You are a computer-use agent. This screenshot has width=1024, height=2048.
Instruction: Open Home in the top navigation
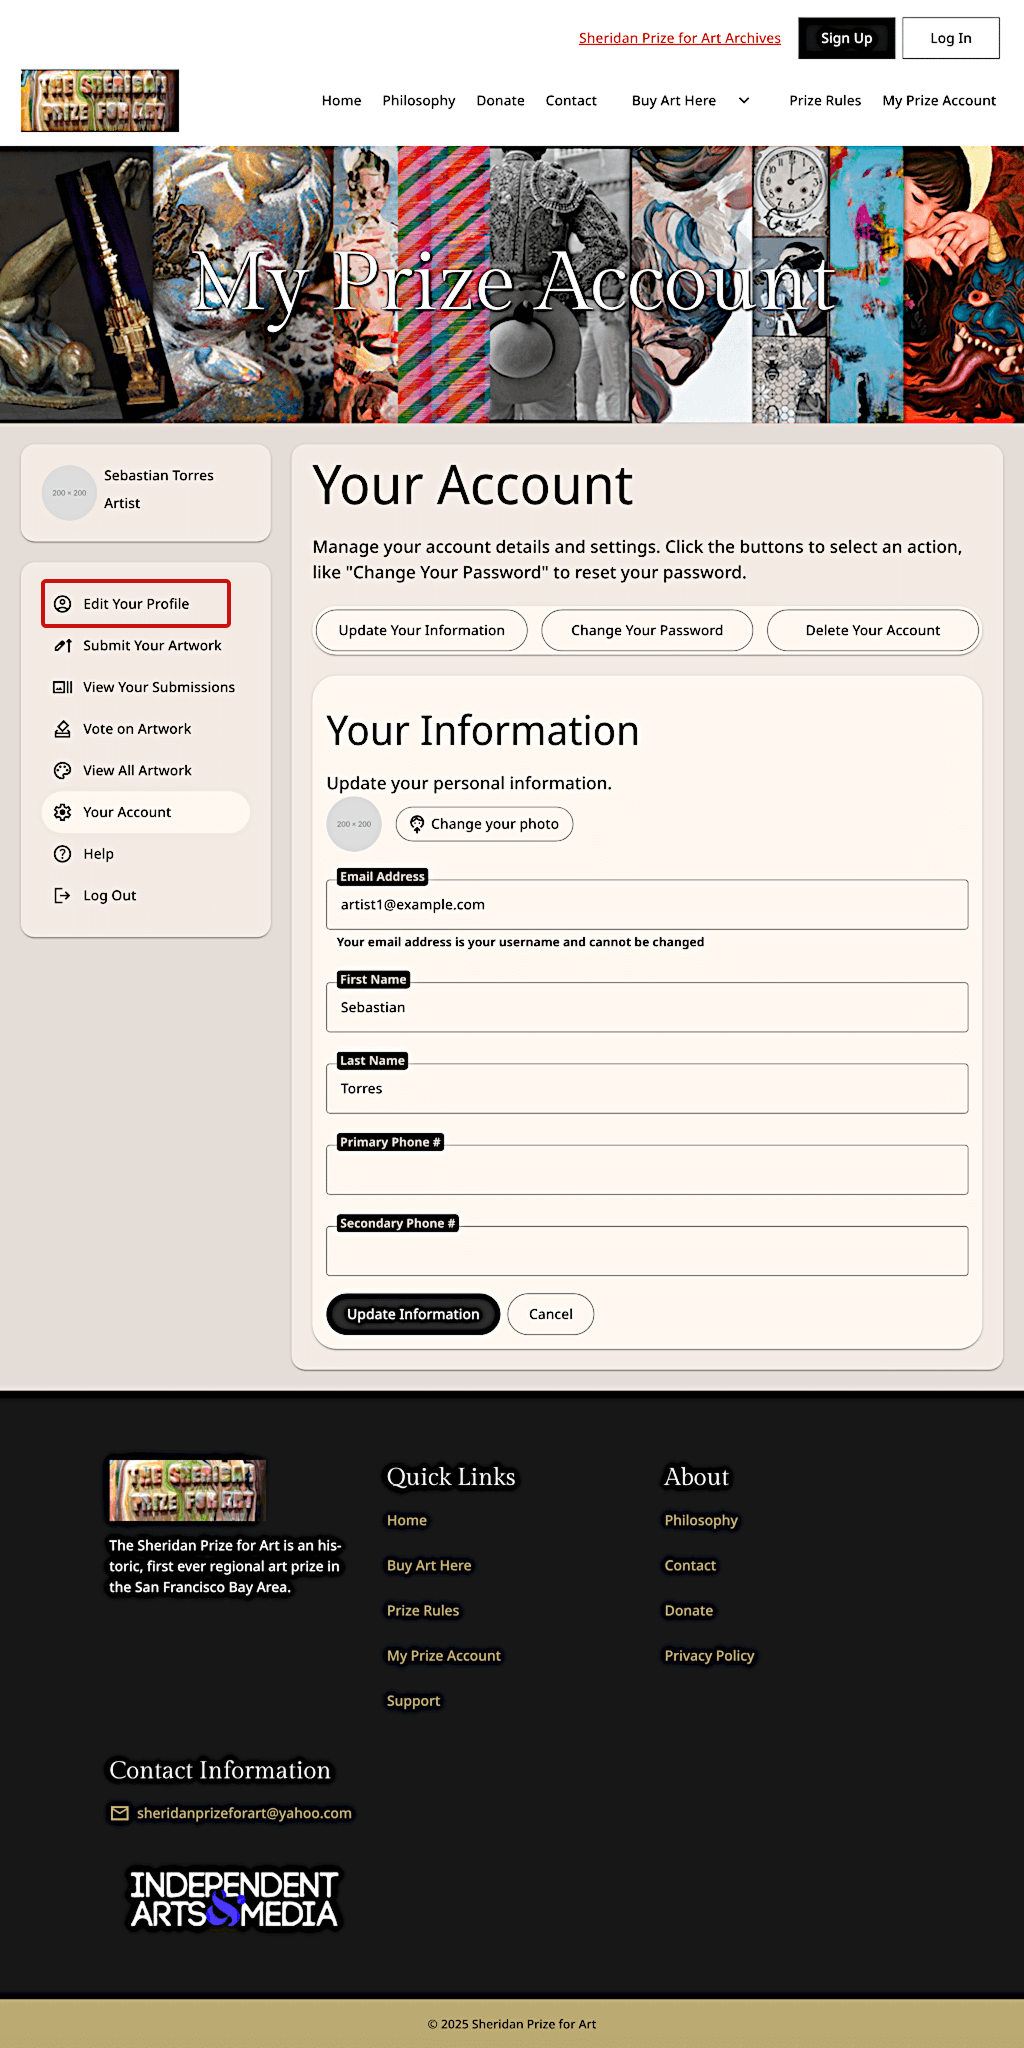[x=342, y=100]
